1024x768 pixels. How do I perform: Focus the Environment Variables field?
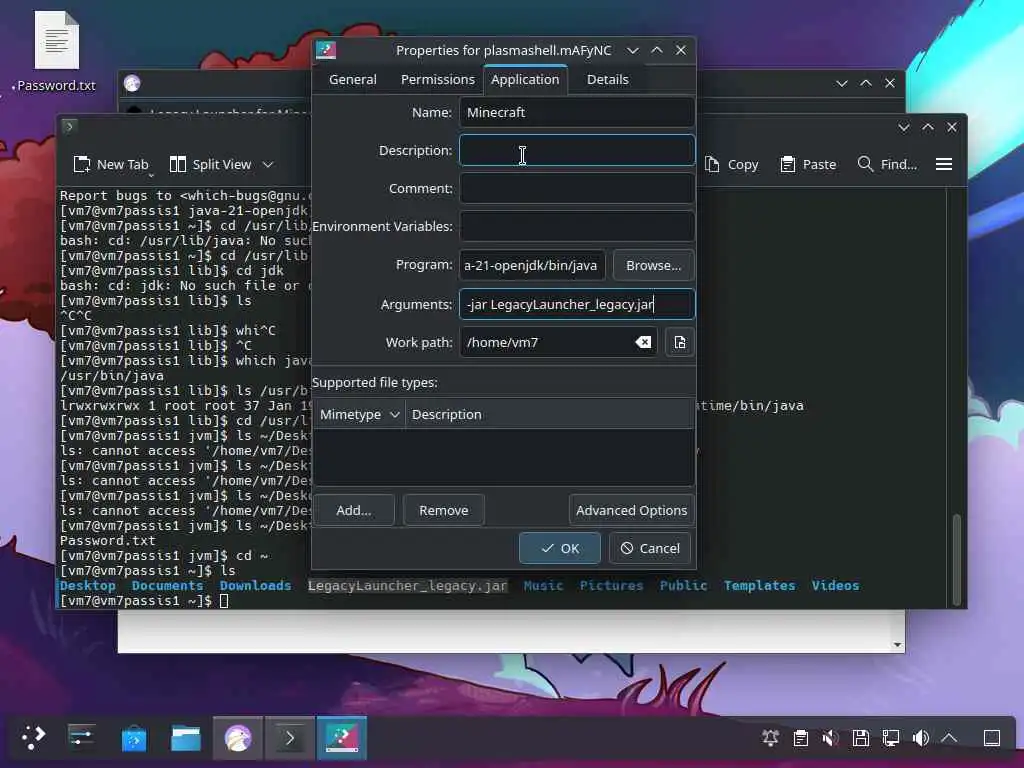577,226
